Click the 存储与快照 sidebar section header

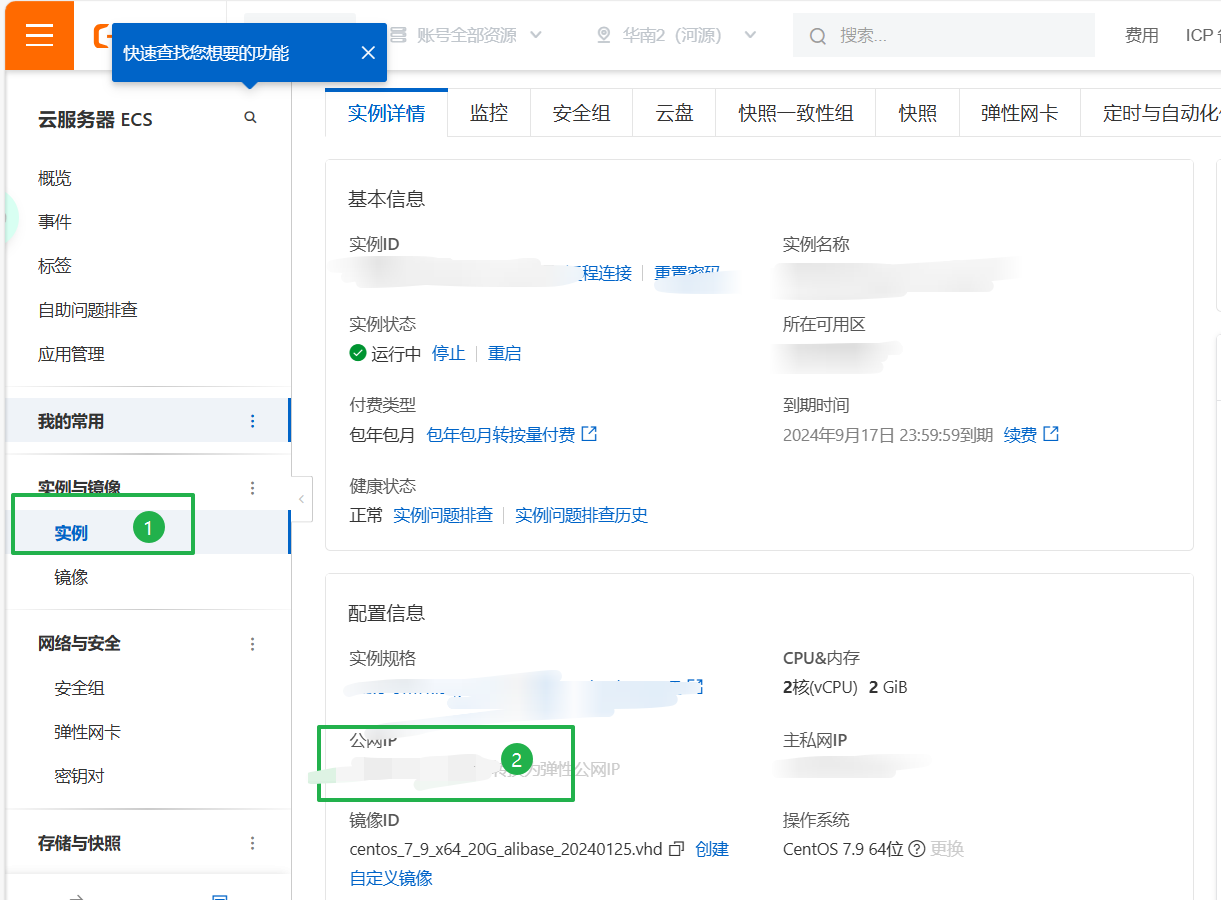tap(79, 843)
